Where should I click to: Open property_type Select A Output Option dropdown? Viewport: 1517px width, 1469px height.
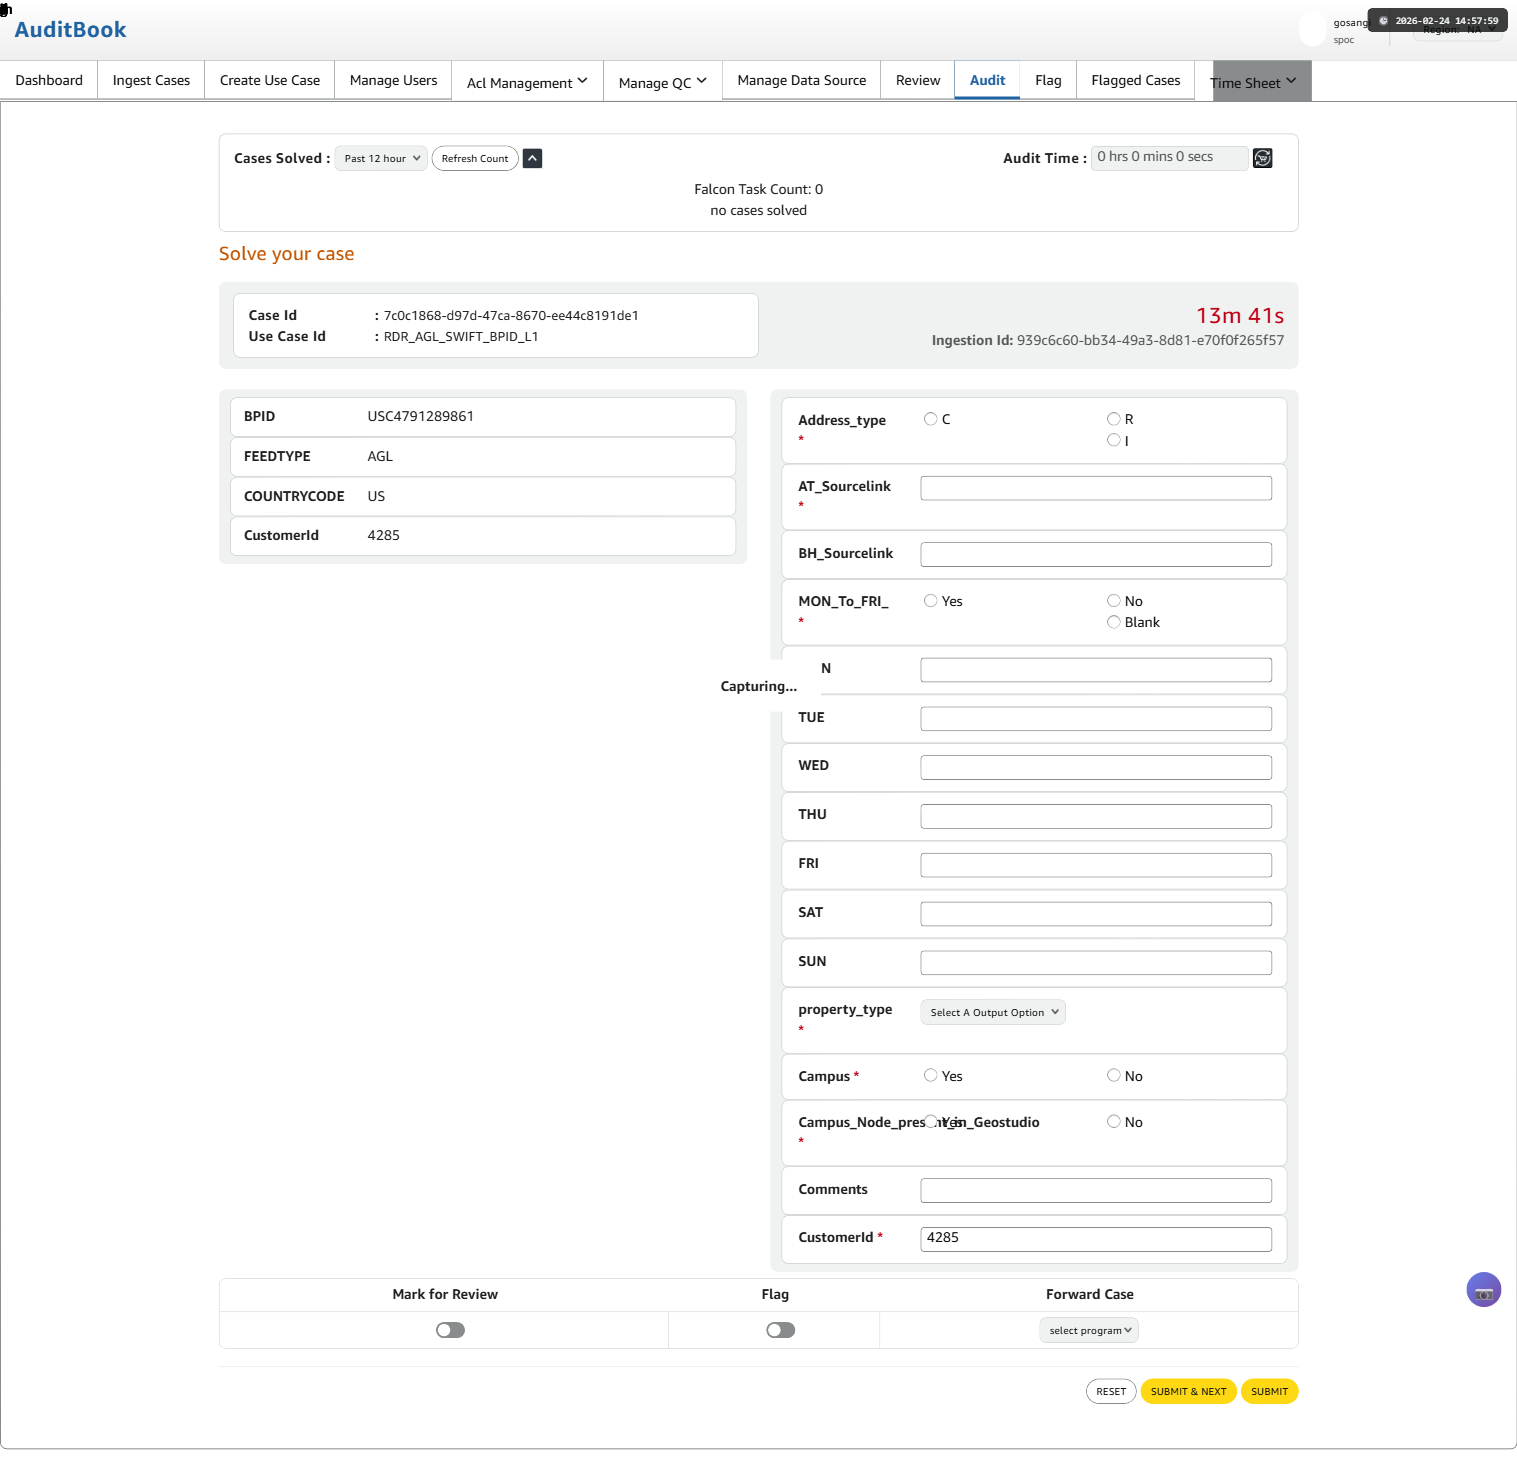tap(993, 1012)
